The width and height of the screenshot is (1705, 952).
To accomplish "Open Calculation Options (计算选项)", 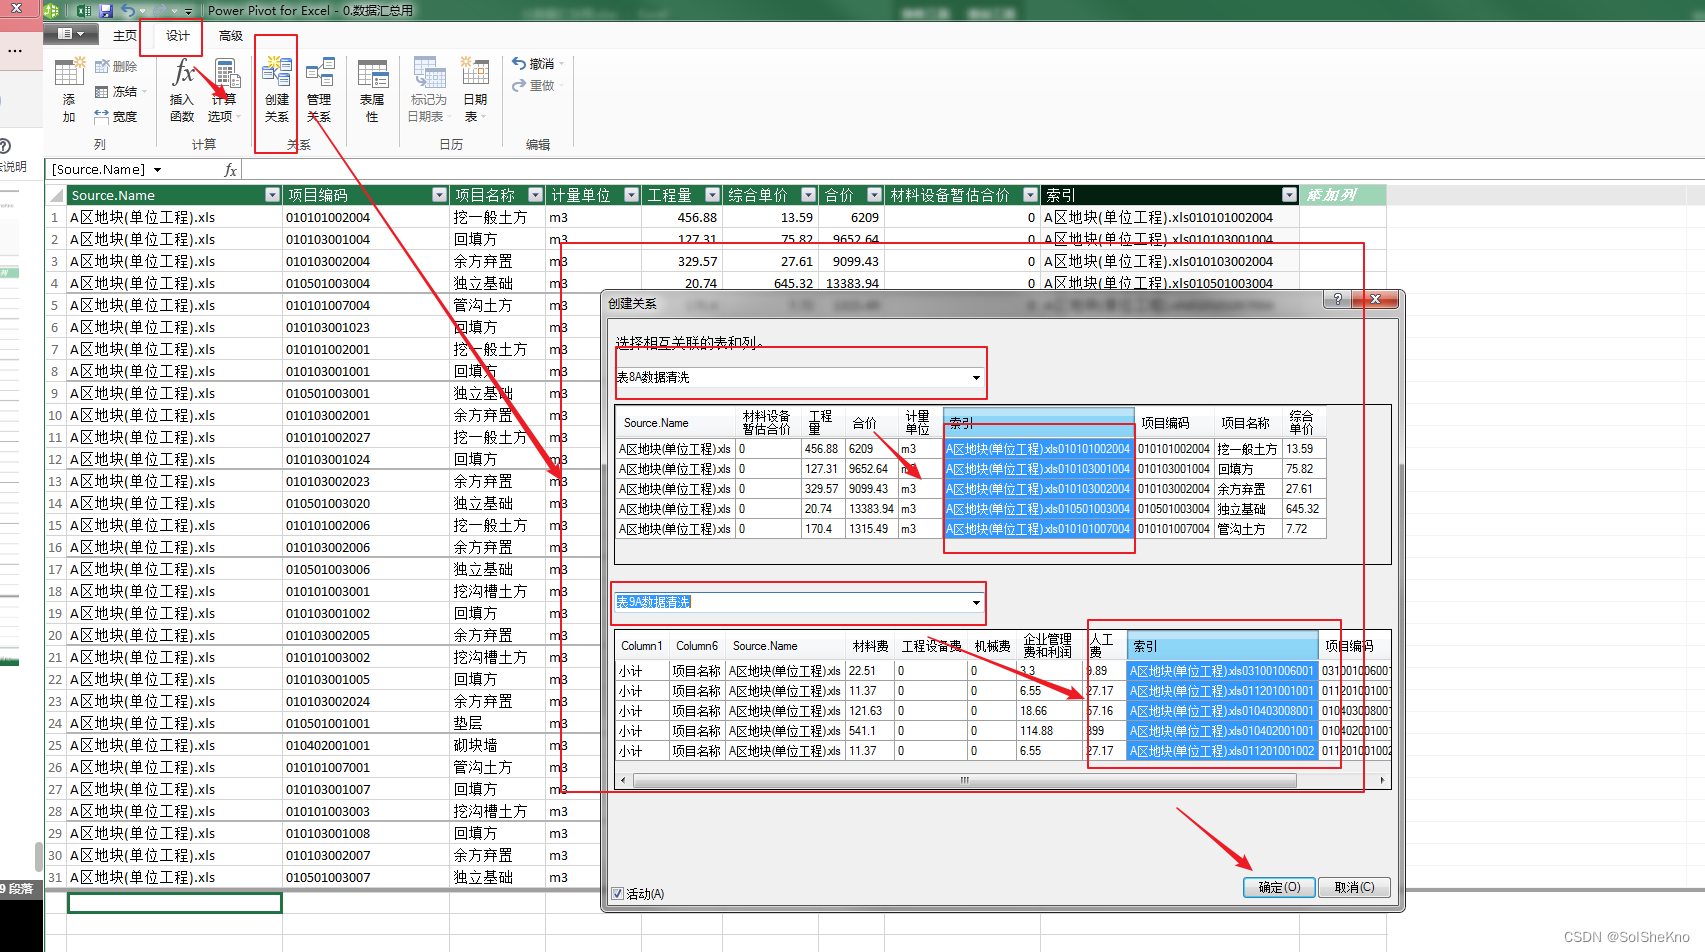I will [x=224, y=90].
